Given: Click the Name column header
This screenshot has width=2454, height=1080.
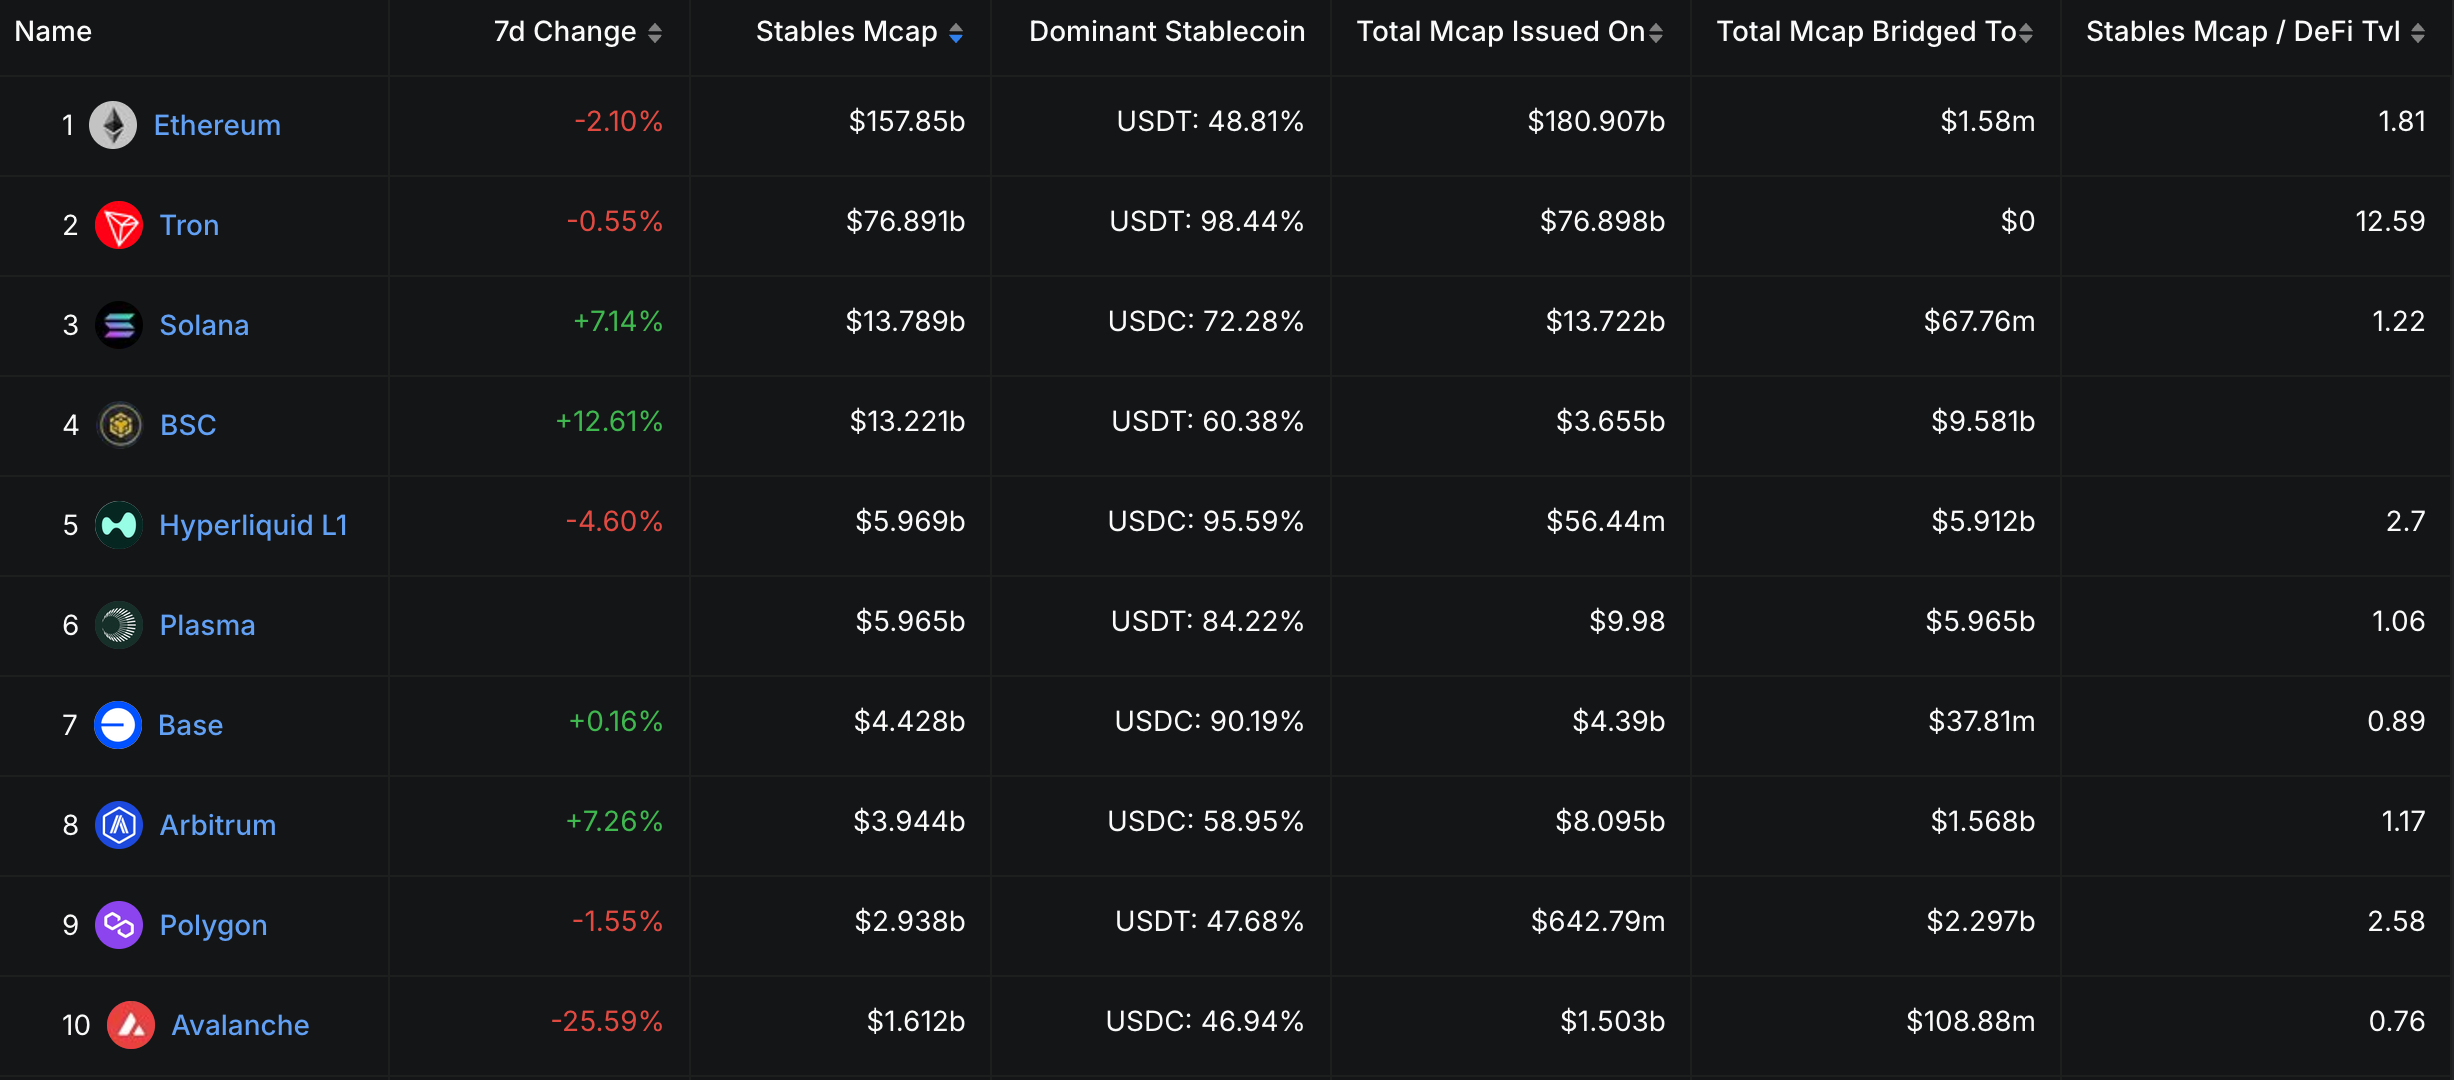Looking at the screenshot, I should [x=52, y=31].
